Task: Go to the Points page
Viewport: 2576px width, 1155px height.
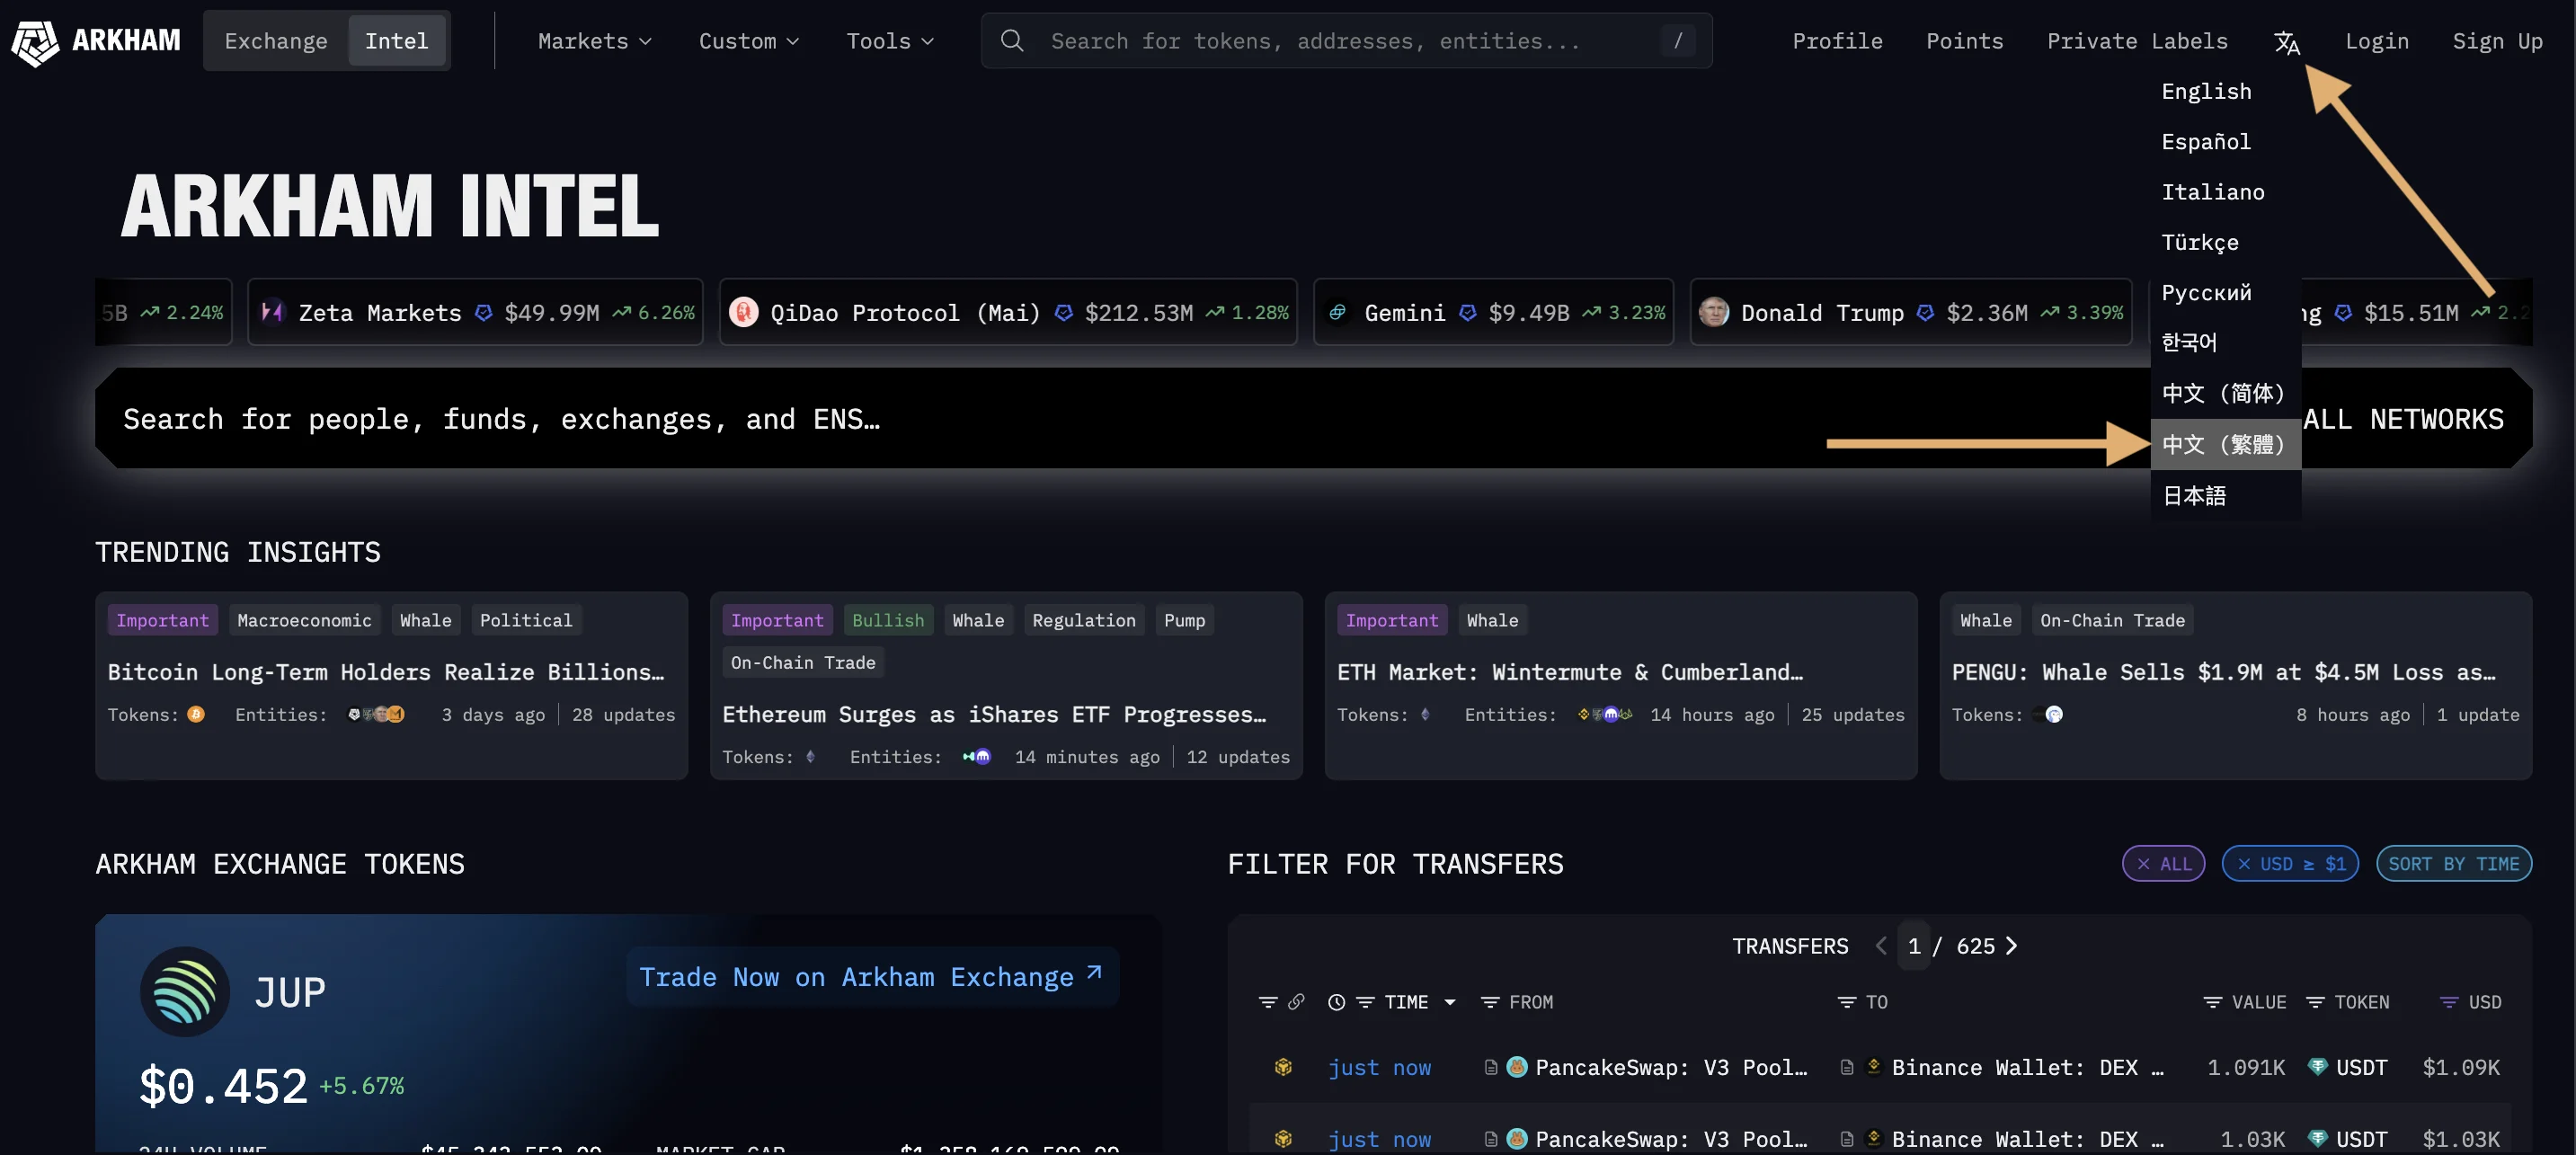Action: click(1964, 41)
